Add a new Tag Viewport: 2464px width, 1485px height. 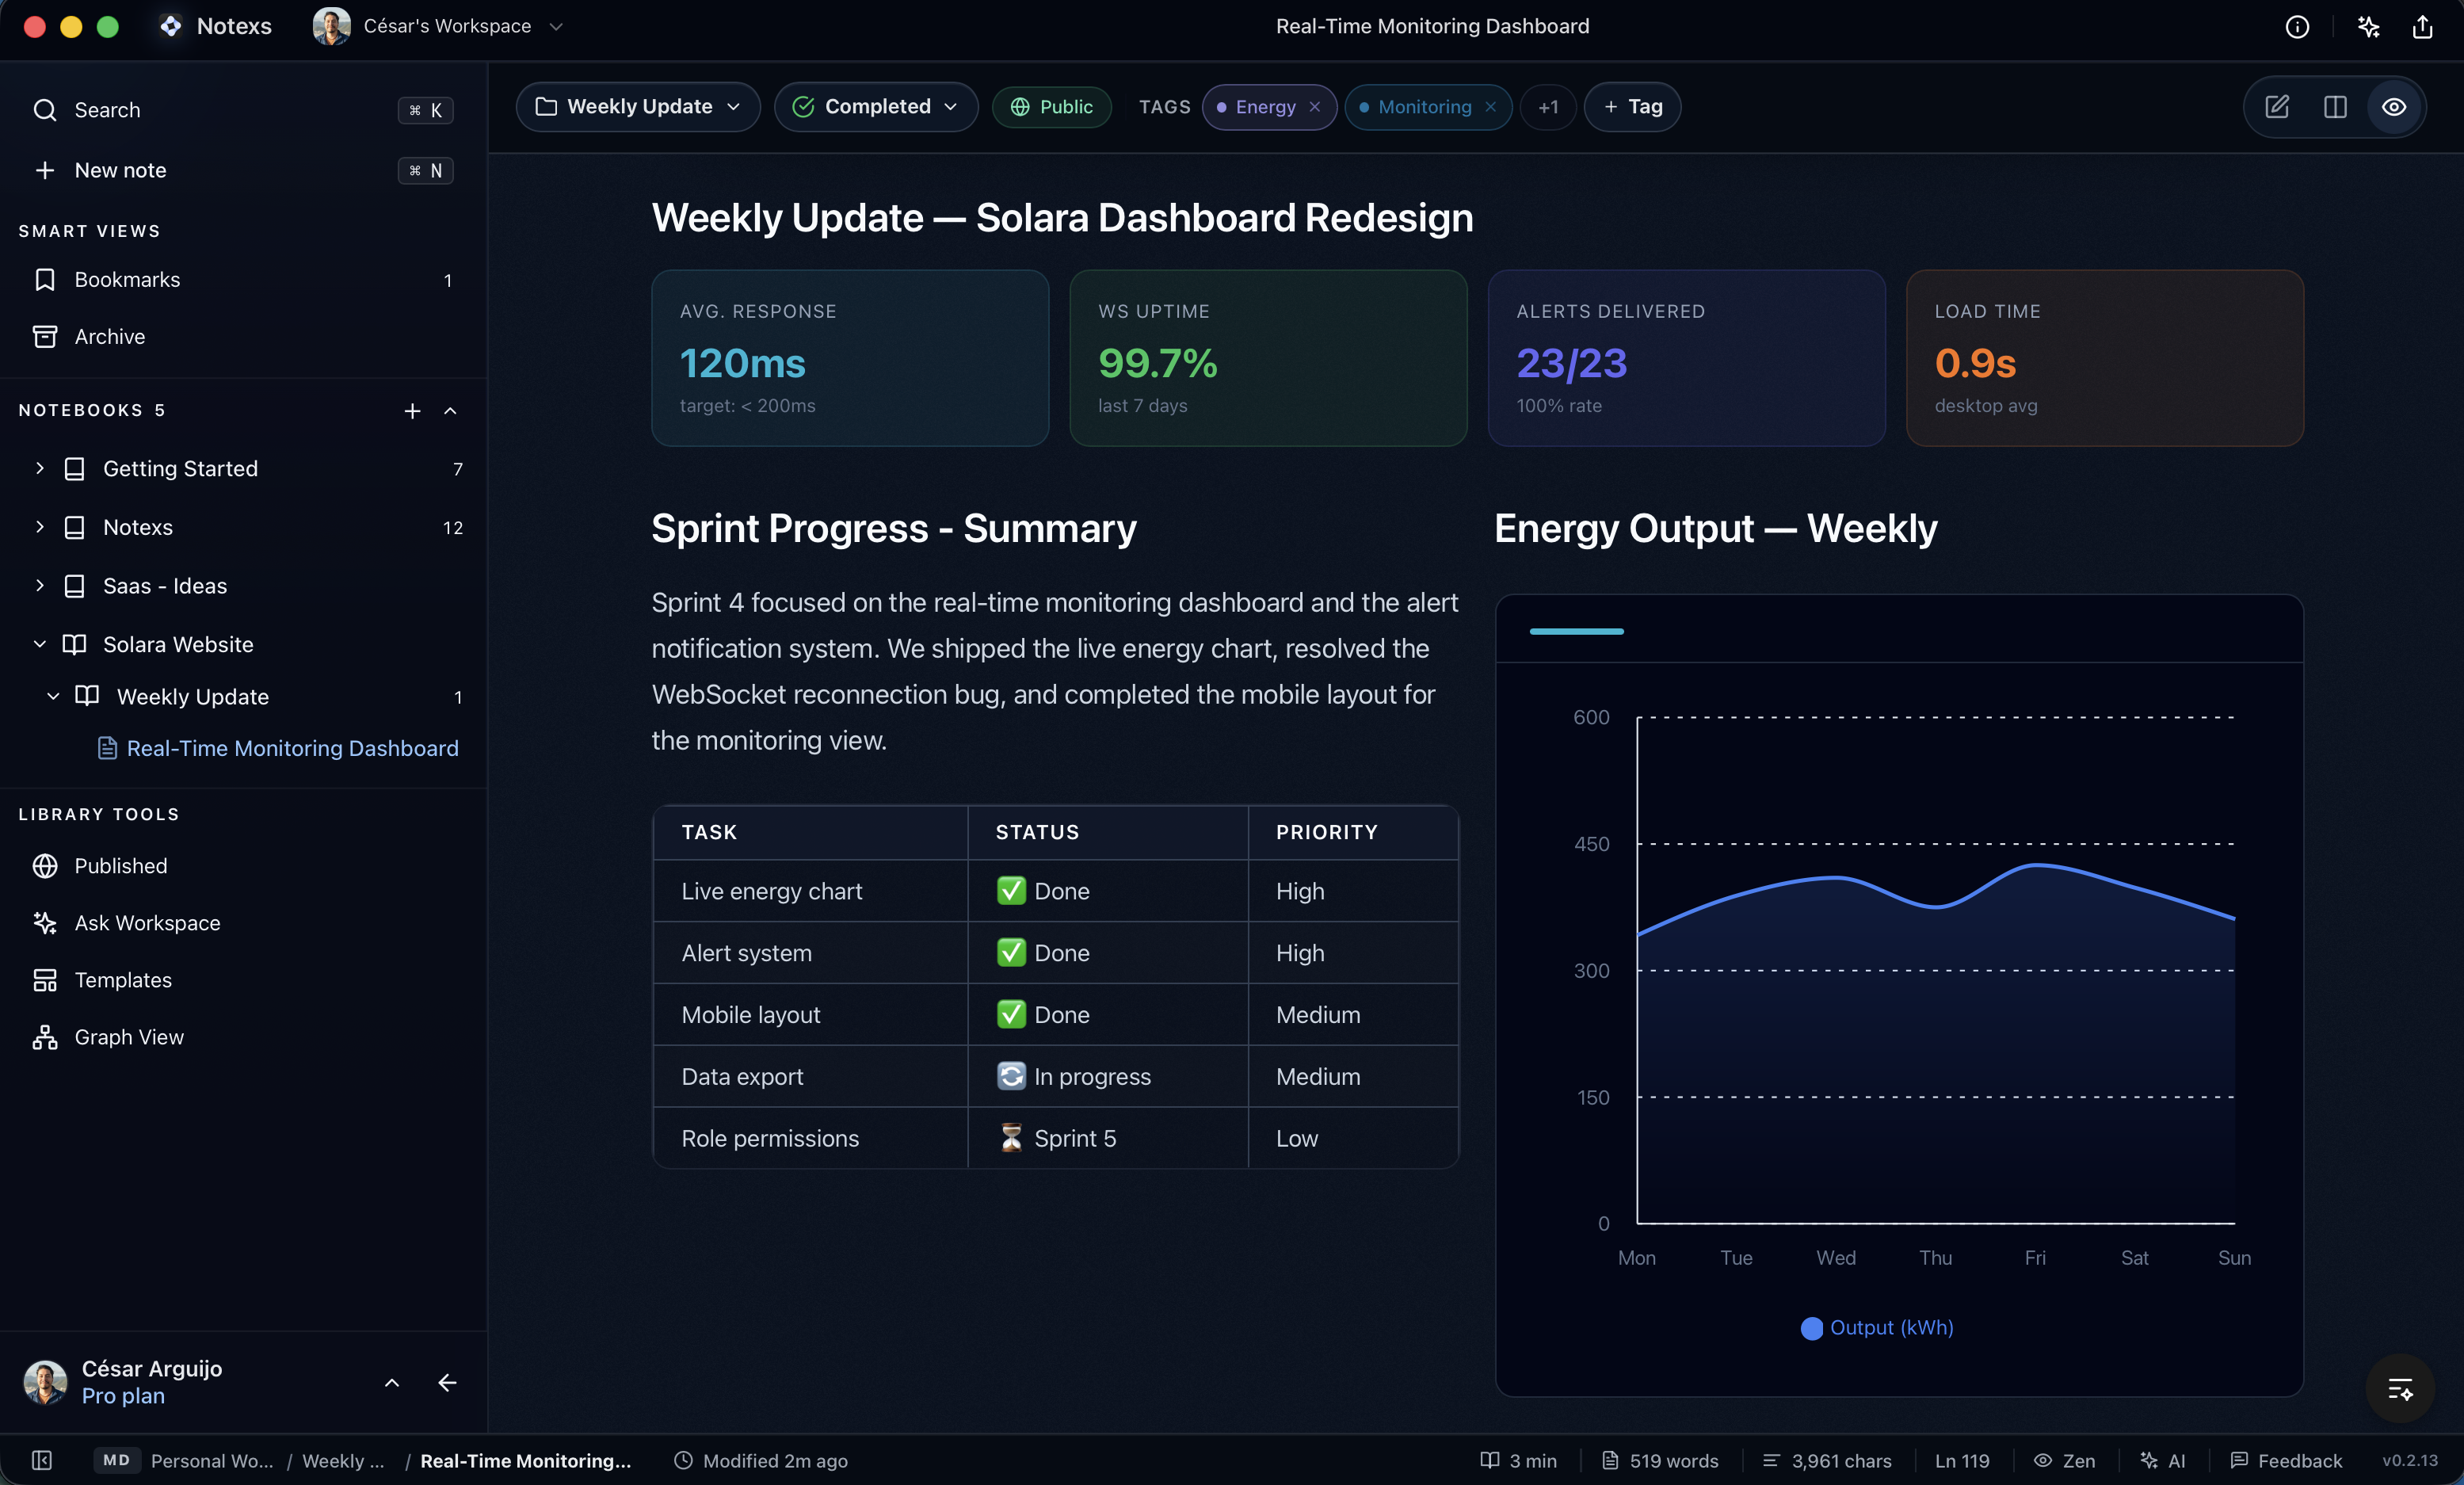(1632, 107)
